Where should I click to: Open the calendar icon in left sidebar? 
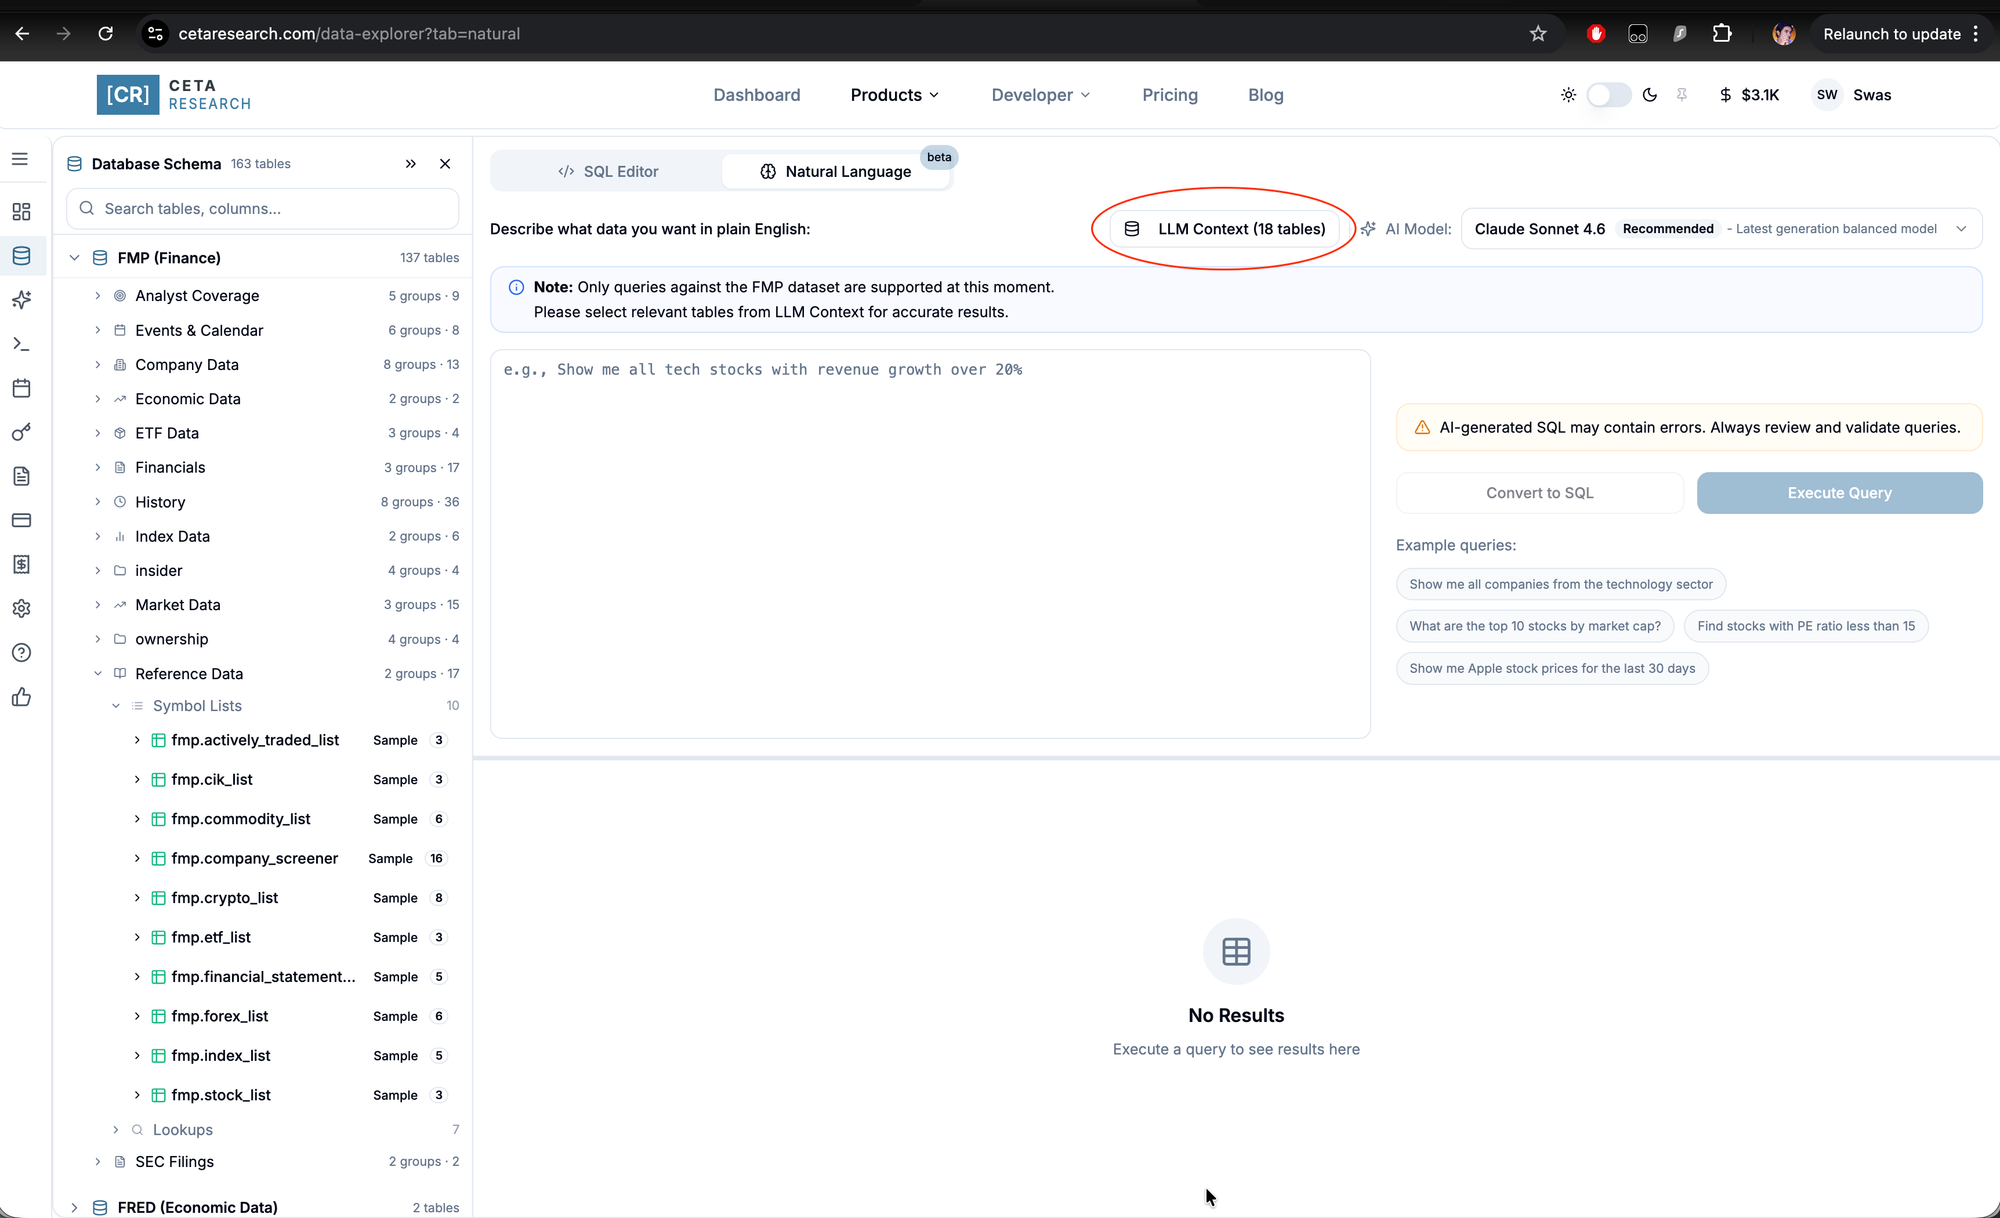[x=21, y=388]
